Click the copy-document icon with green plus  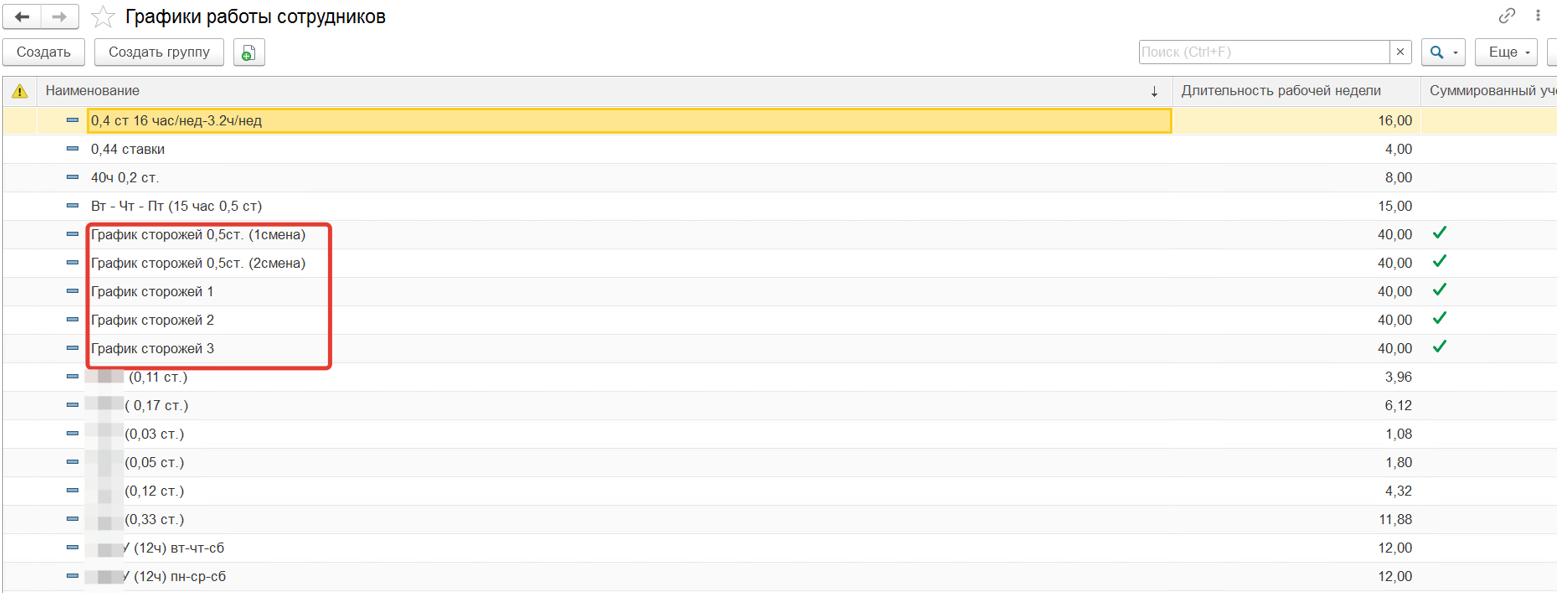249,52
